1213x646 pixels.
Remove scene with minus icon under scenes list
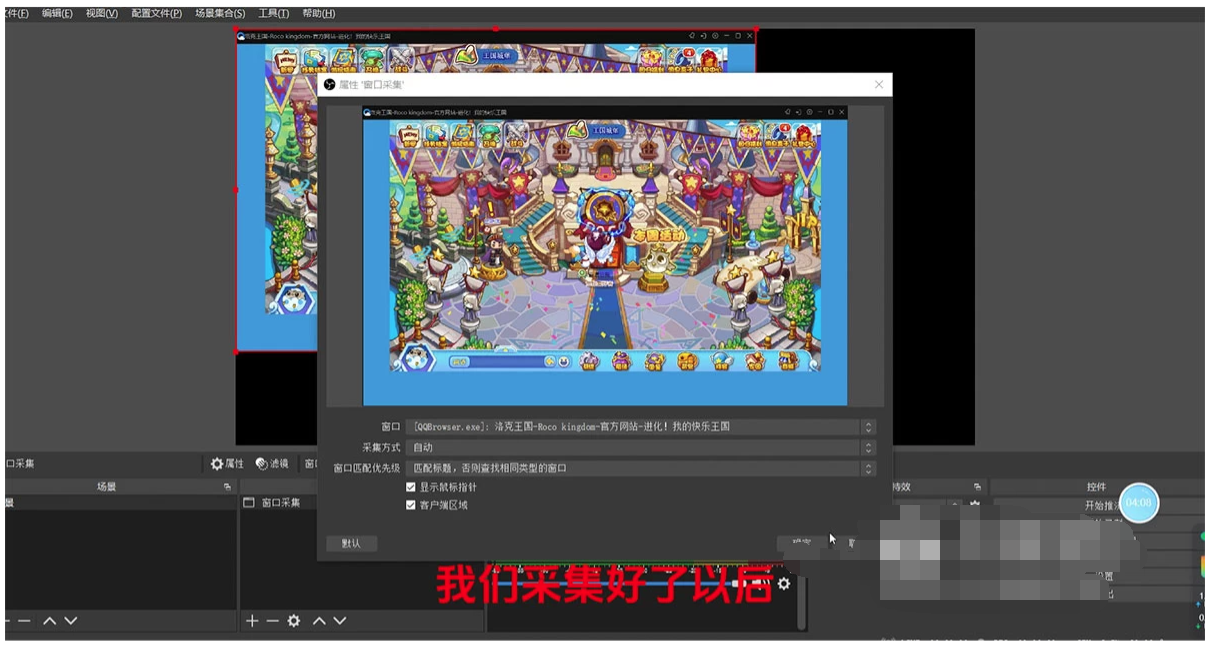pos(24,621)
